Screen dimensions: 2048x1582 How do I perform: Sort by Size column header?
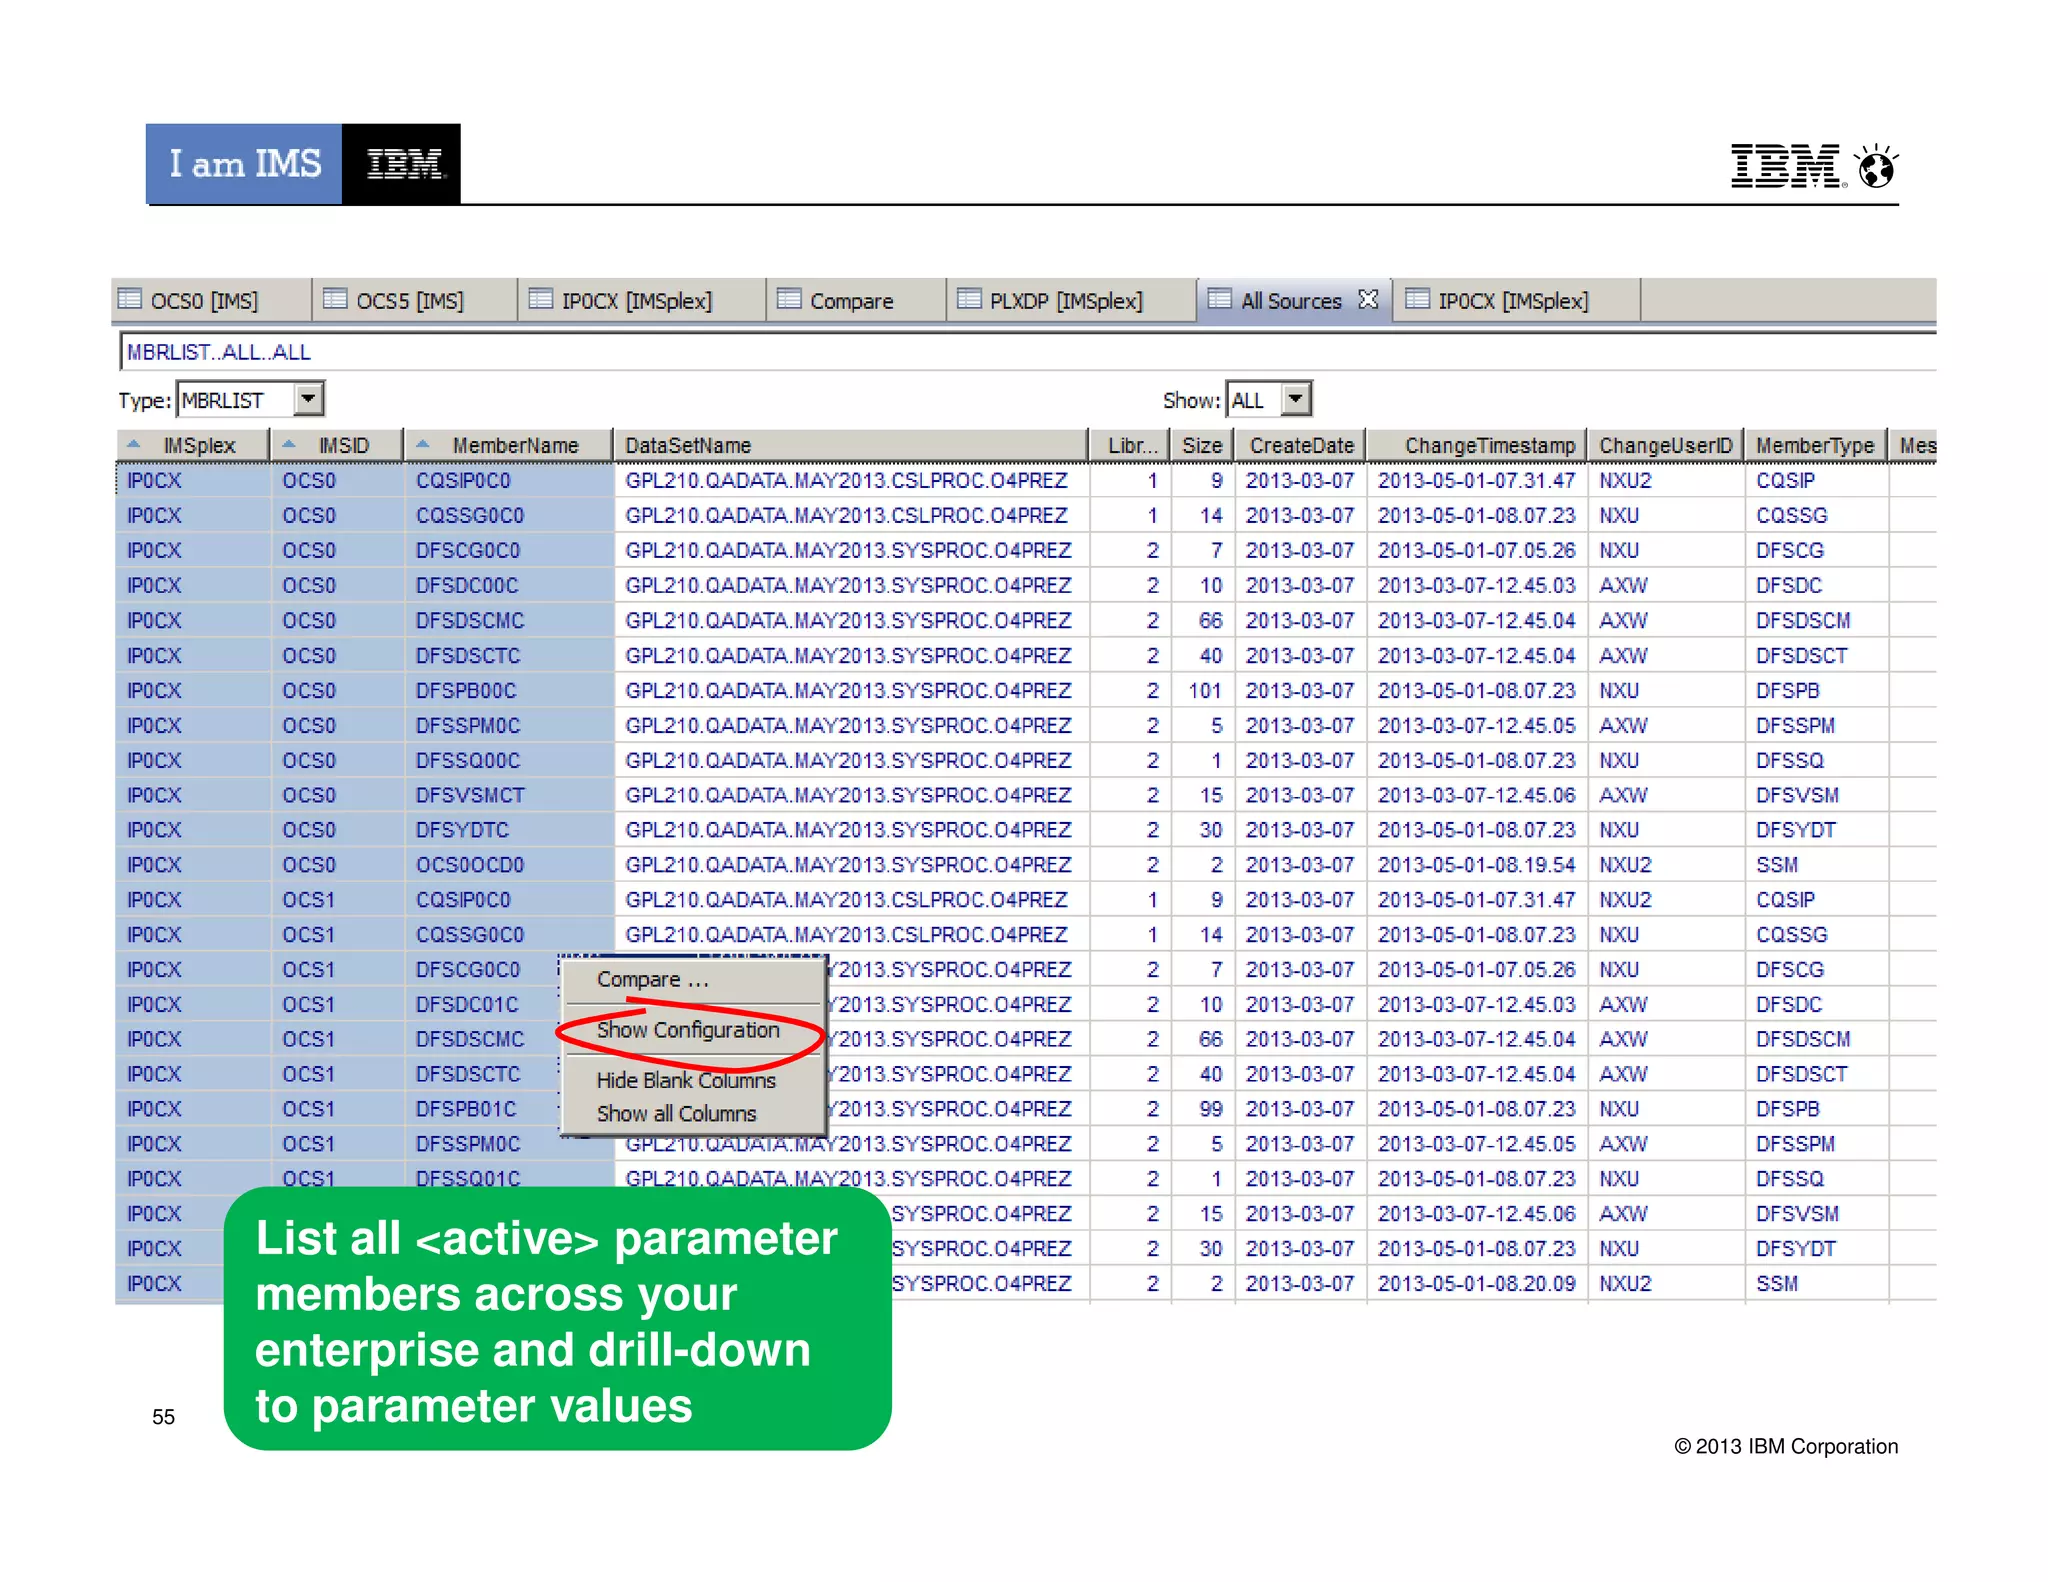pos(1202,445)
